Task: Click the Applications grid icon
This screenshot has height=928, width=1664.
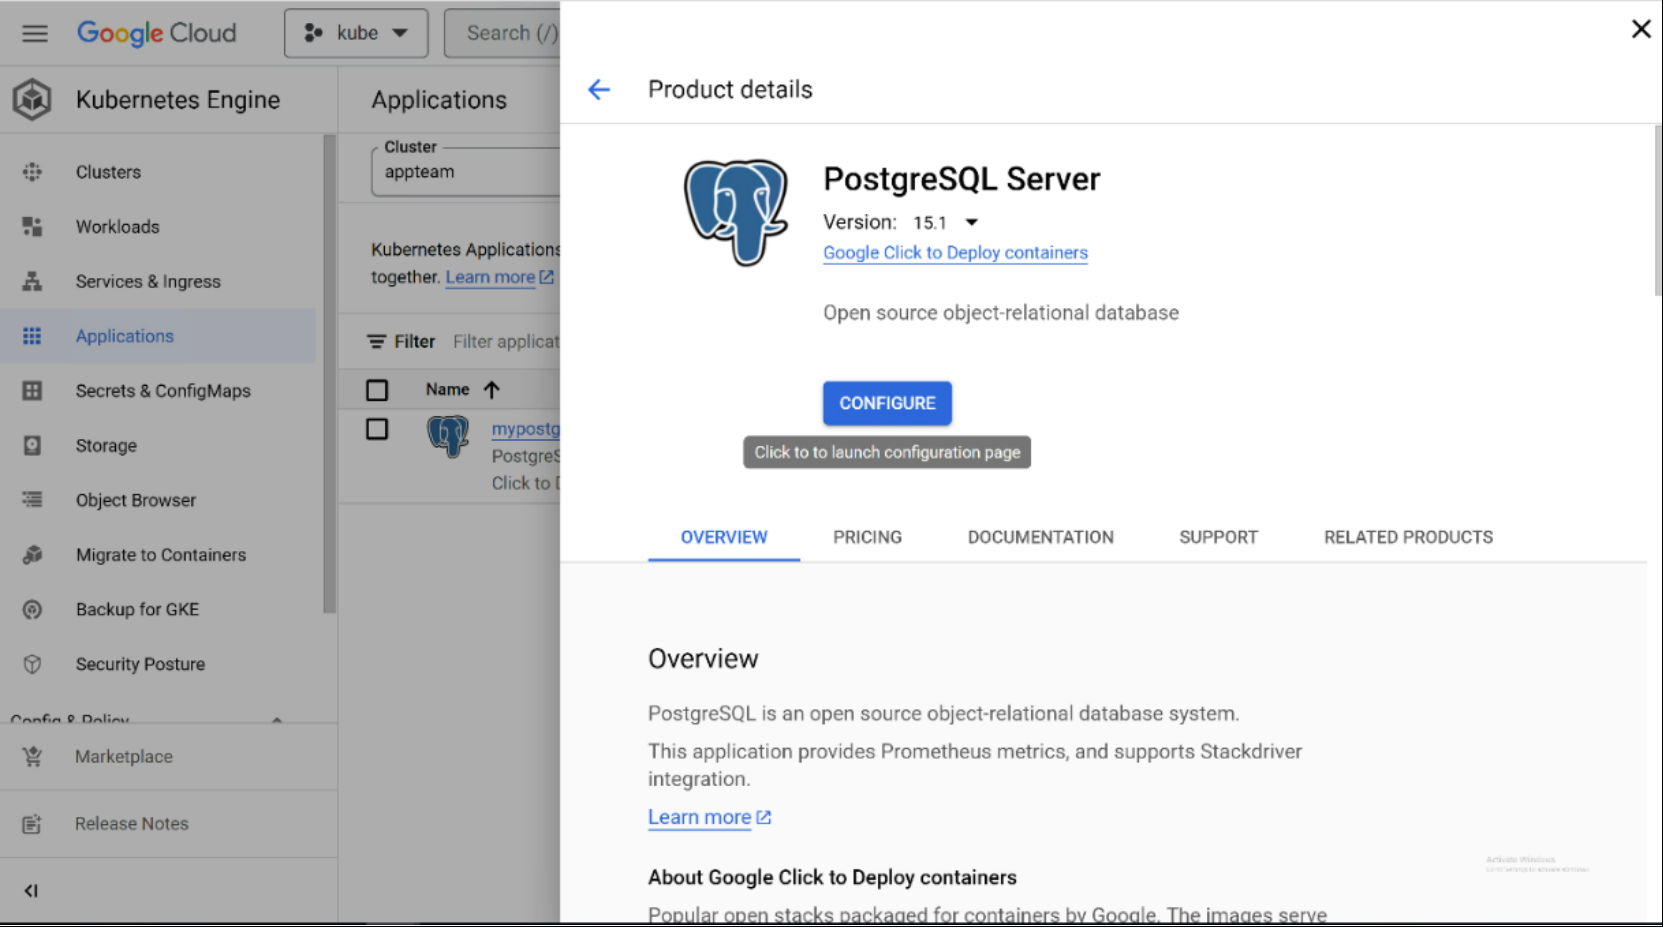Action: tap(32, 336)
